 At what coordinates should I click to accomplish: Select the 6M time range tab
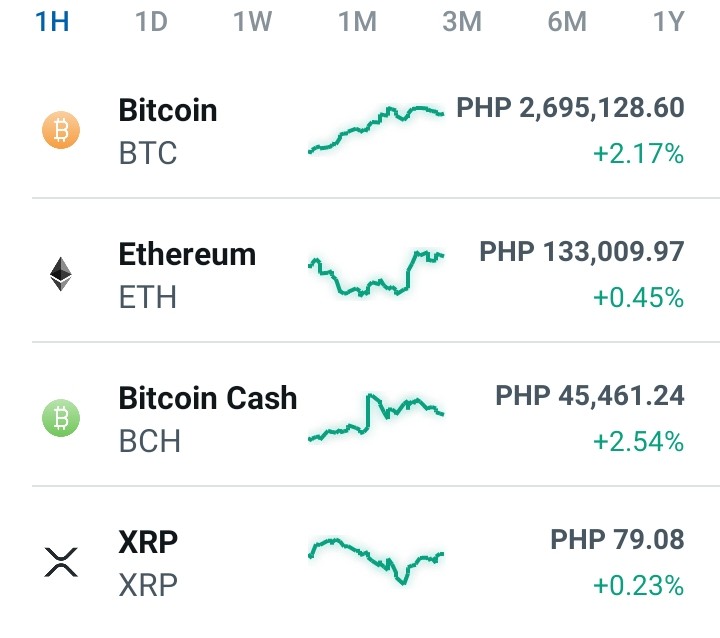[x=567, y=22]
